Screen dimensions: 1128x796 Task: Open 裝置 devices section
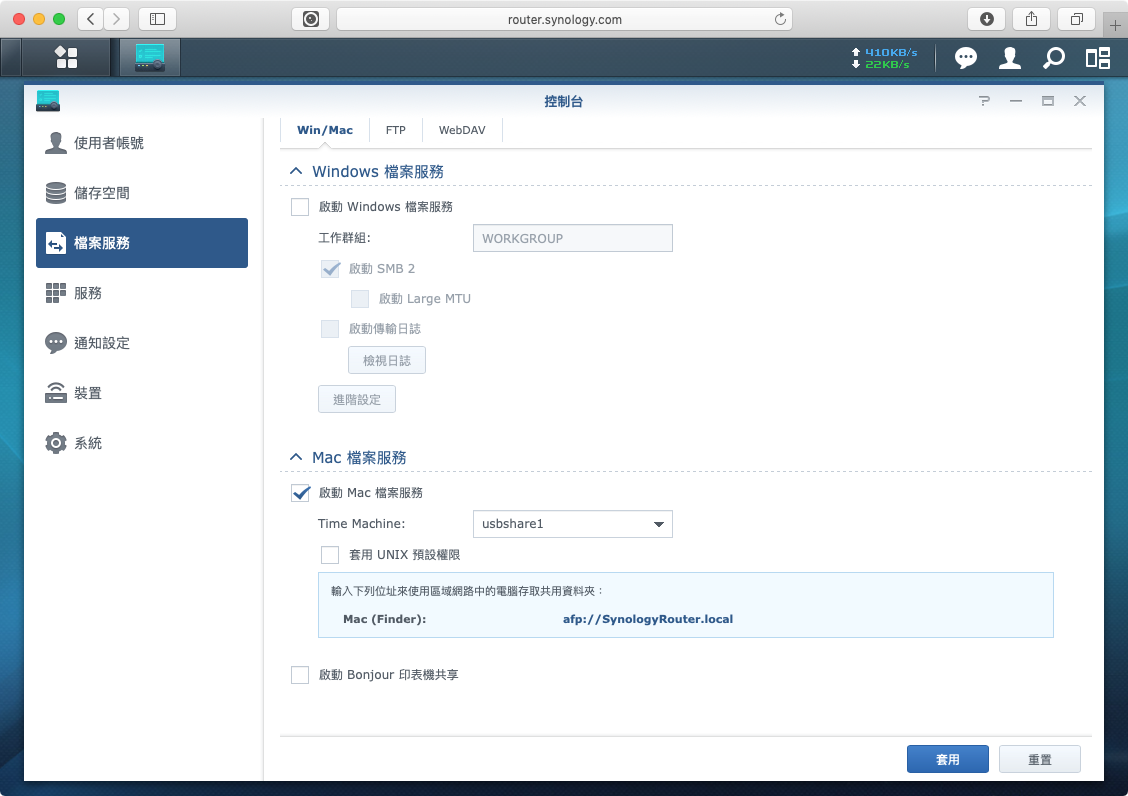point(142,393)
